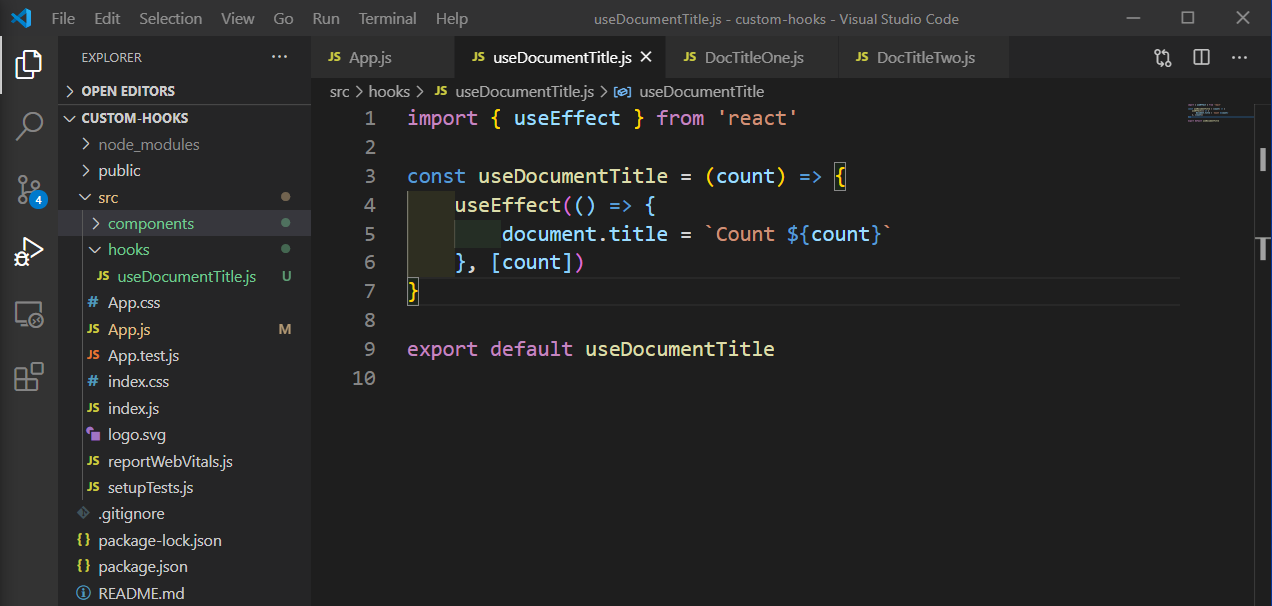Screen dimensions: 1272x606
Task: Open the Extensions view
Action: pos(29,377)
